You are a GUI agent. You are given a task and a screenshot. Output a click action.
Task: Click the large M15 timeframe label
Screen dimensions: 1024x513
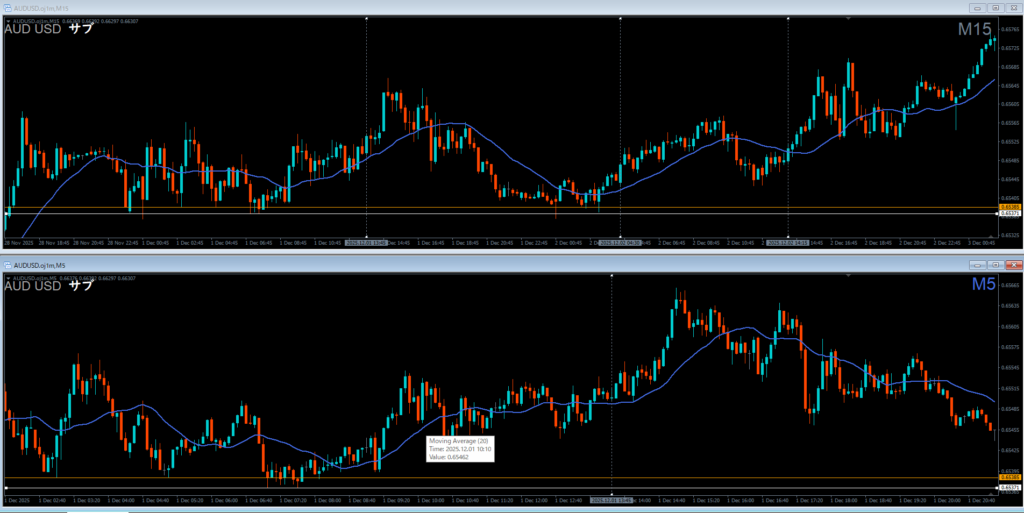(x=975, y=30)
